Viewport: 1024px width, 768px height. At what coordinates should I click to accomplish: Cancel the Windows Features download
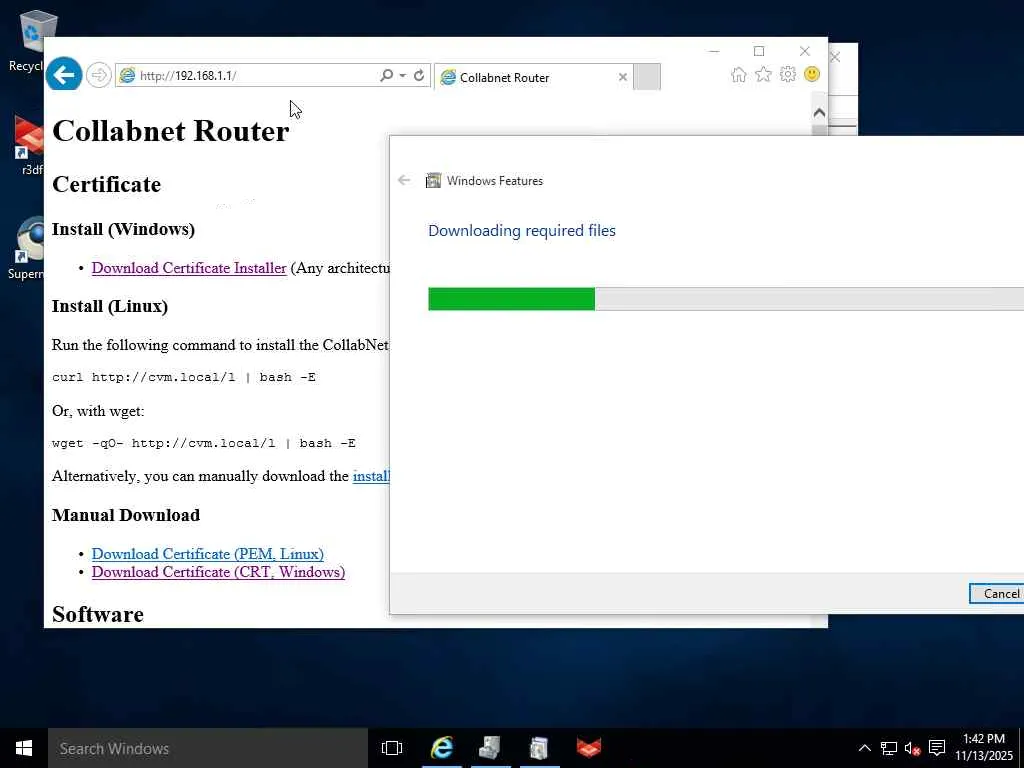[x=999, y=593]
